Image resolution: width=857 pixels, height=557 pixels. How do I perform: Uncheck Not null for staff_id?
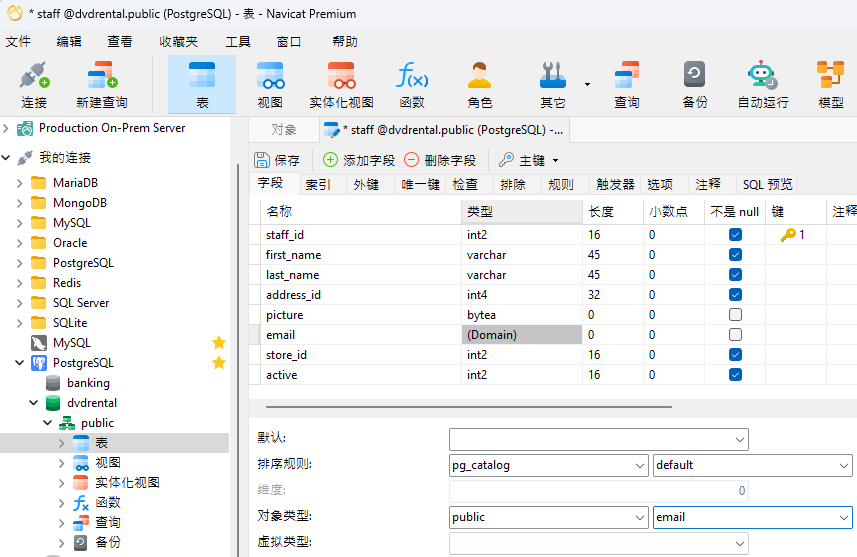pyautogui.click(x=735, y=235)
